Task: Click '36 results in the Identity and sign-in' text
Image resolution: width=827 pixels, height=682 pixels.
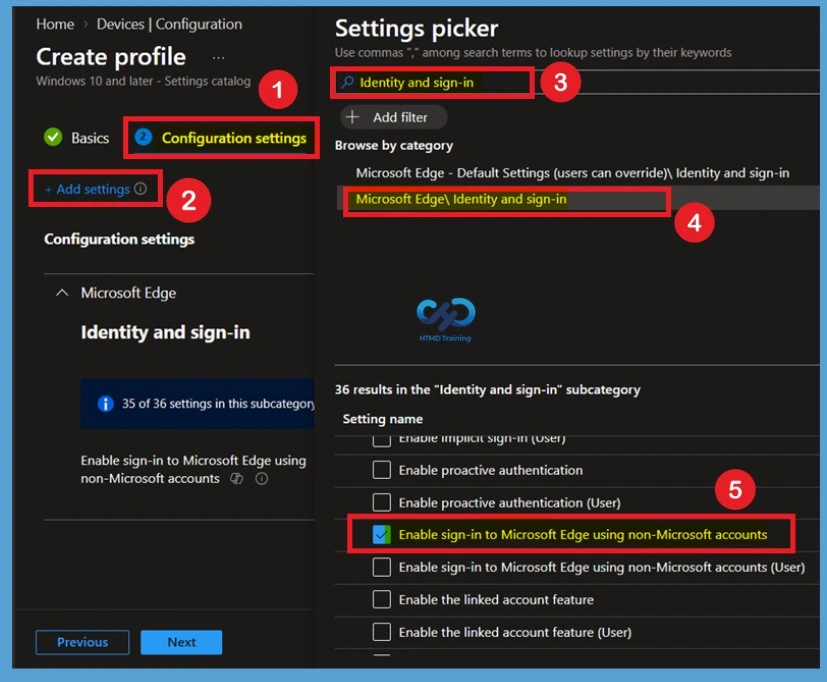Action: tap(487, 390)
